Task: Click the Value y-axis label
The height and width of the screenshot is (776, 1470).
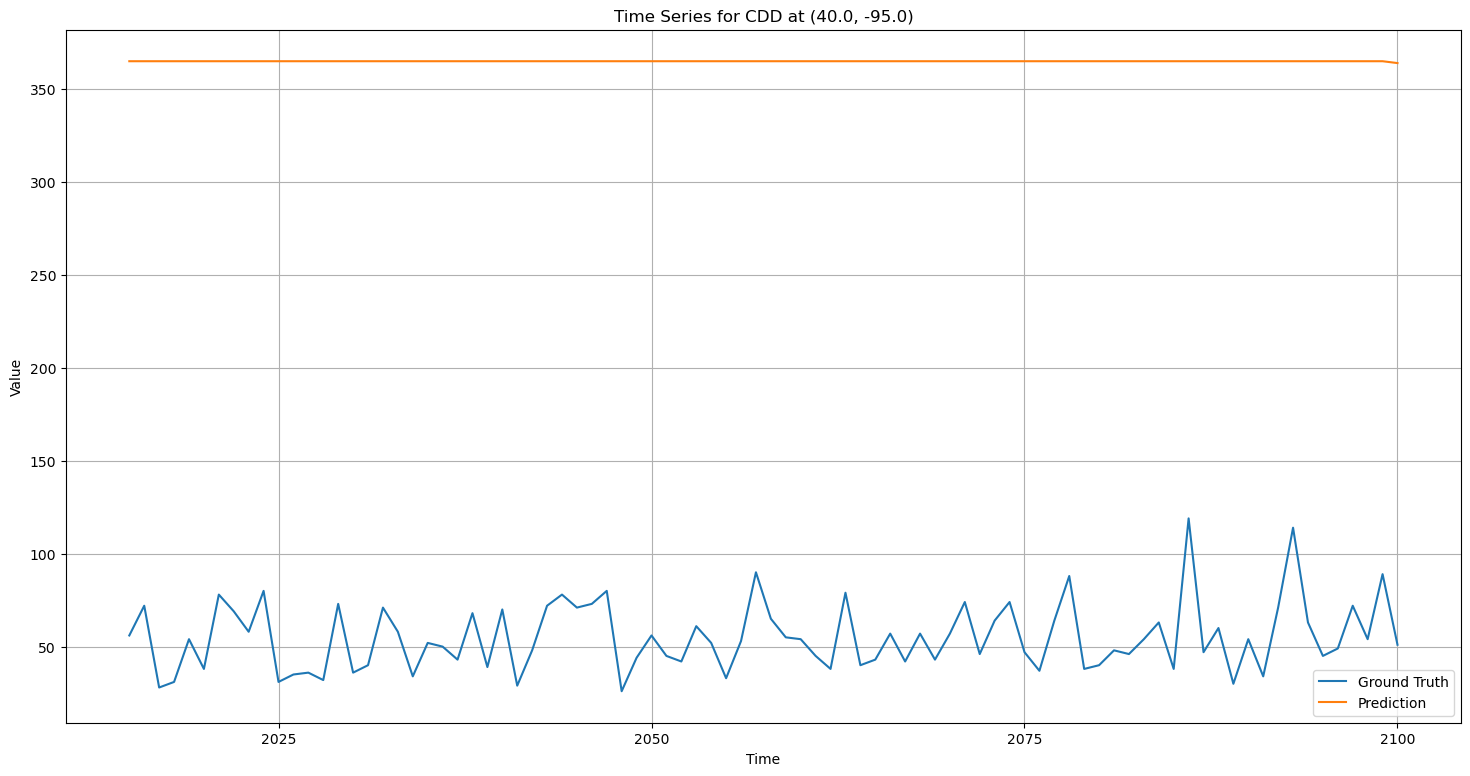Action: point(16,378)
